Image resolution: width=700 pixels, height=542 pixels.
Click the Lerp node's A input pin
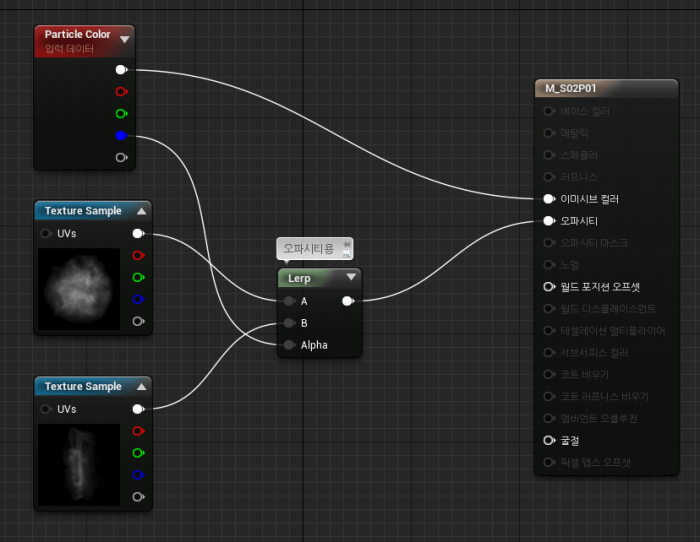pos(289,300)
